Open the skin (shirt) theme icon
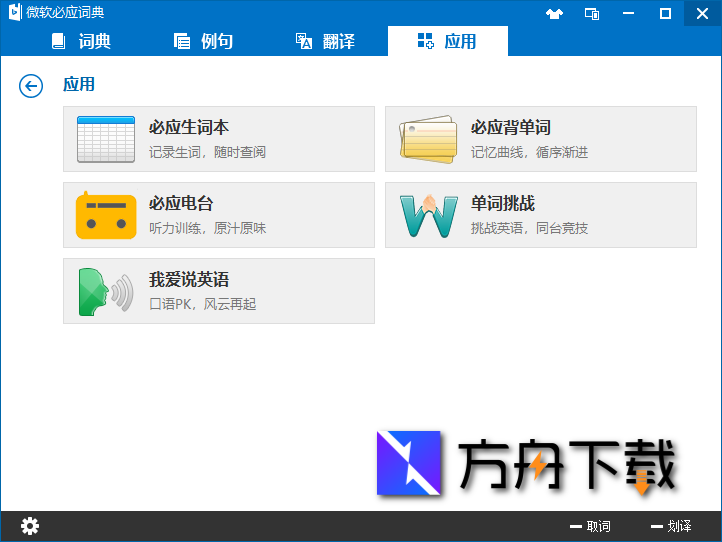Image resolution: width=722 pixels, height=542 pixels. click(554, 14)
